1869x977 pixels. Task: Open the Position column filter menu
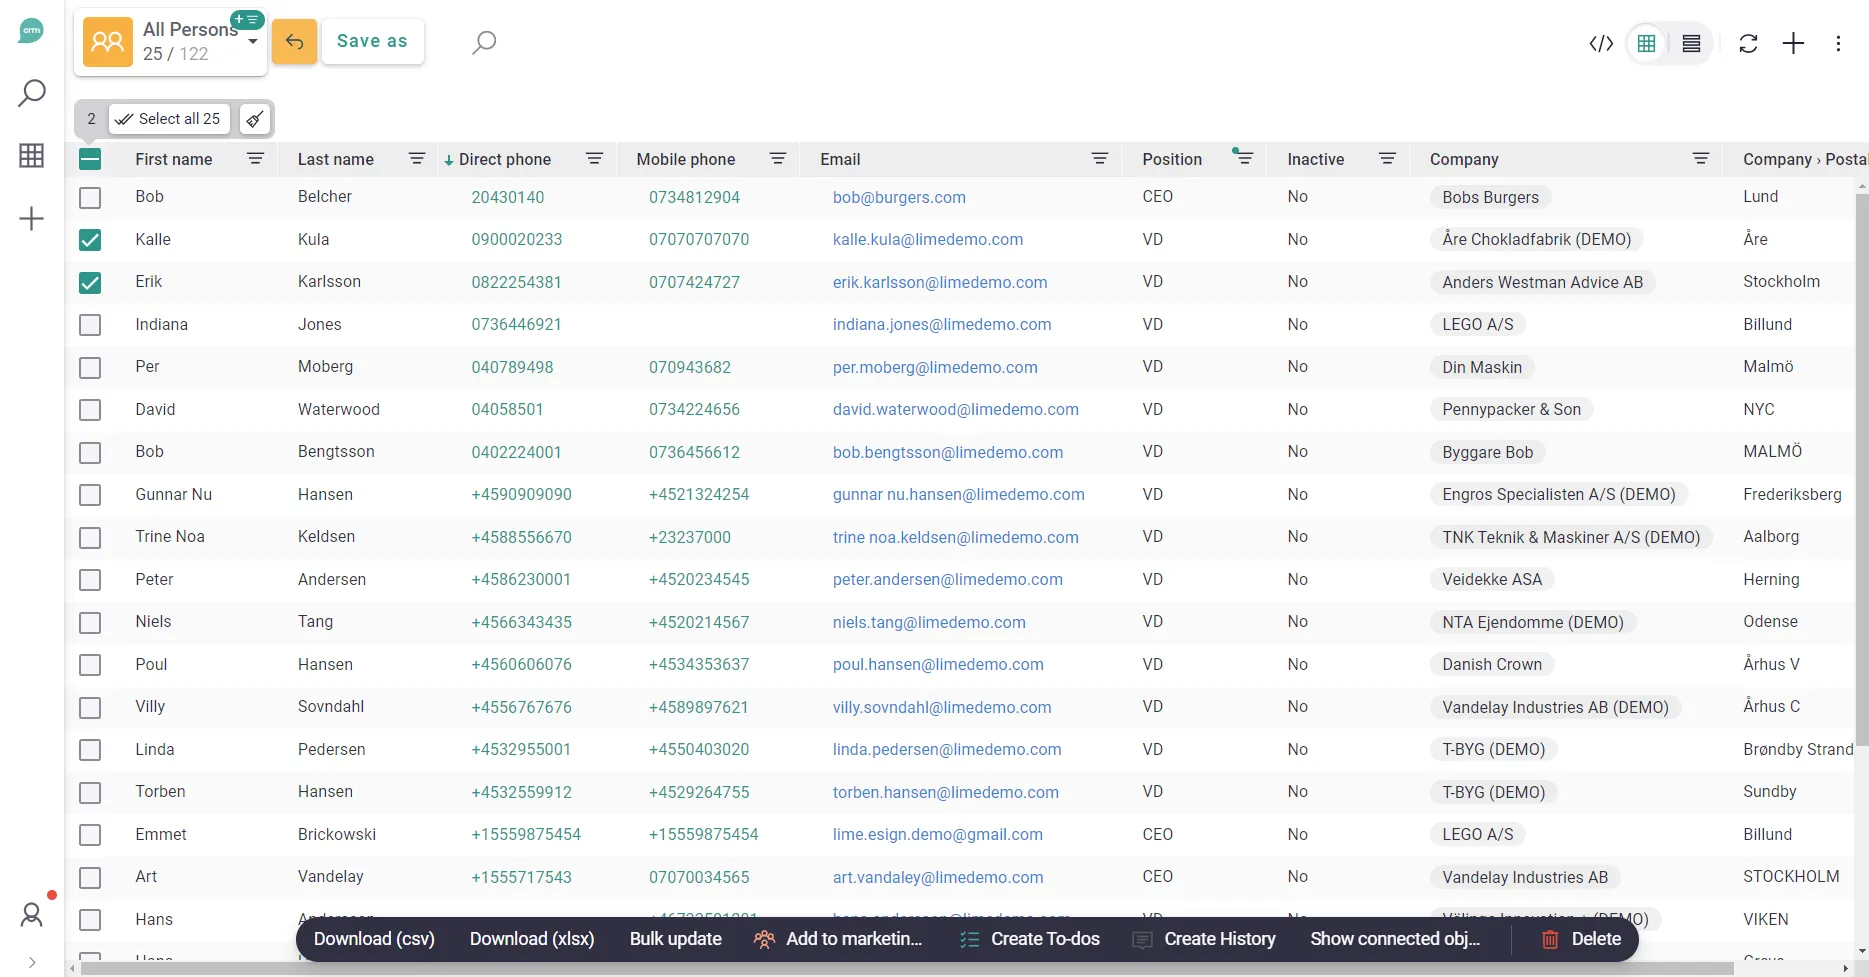tap(1243, 159)
